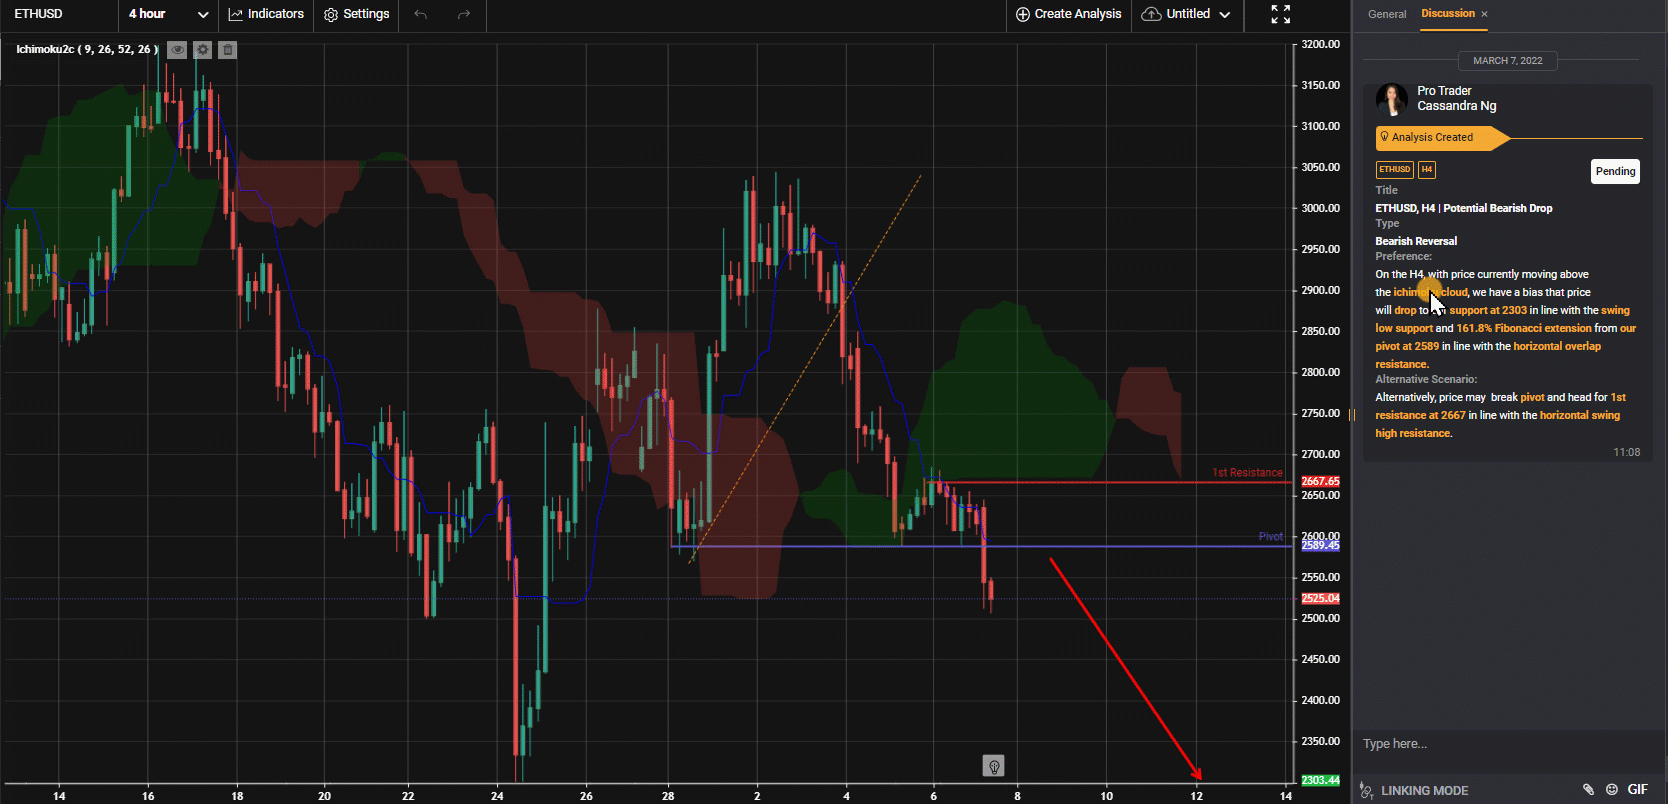The height and width of the screenshot is (804, 1668).
Task: Click the Ichimoku2c ( 9, 26, 52, 26 ) label
Action: [86, 49]
